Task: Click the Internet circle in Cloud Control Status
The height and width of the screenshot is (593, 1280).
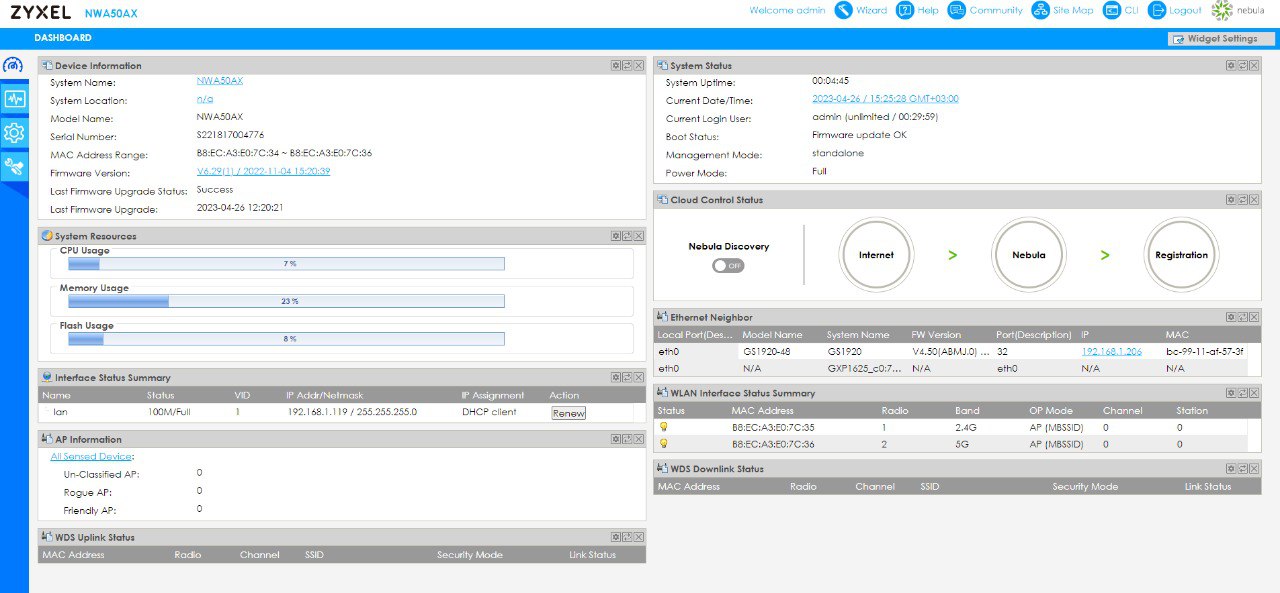Action: (876, 255)
